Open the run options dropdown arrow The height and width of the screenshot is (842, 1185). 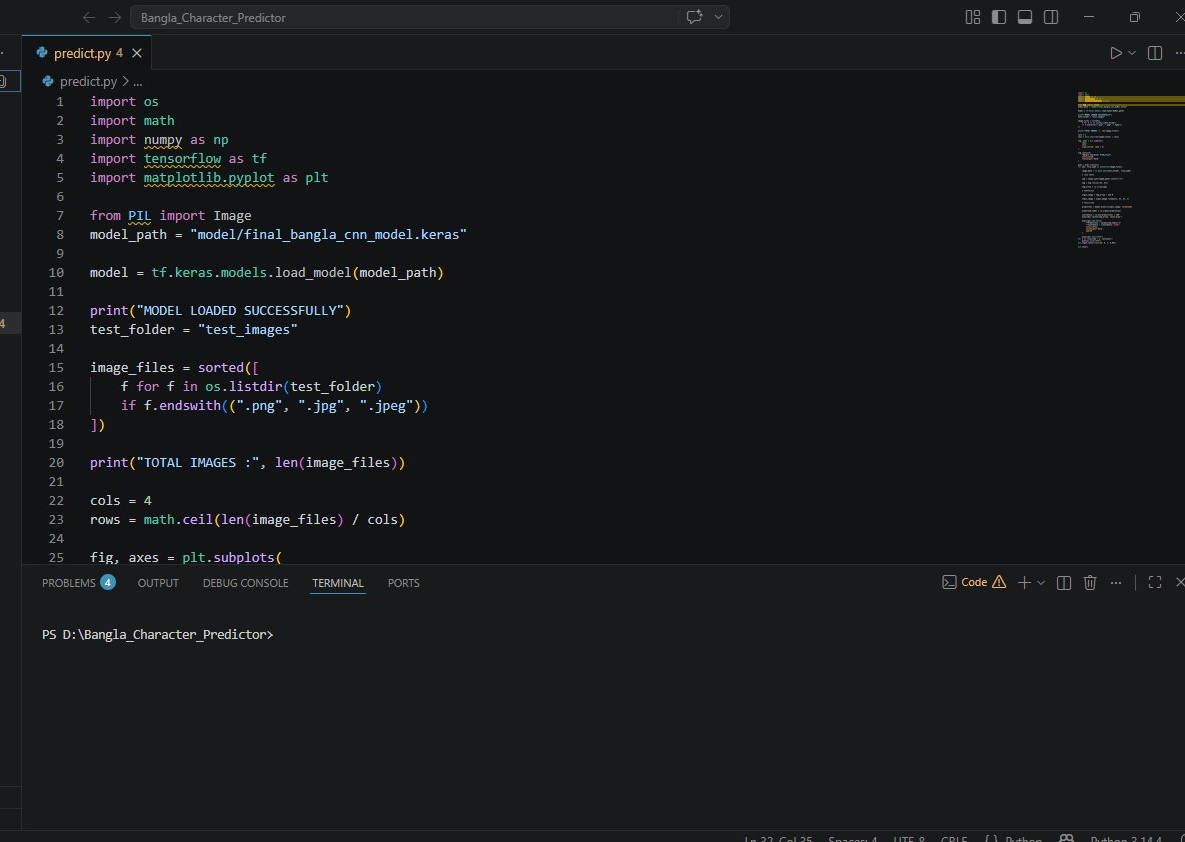1131,53
